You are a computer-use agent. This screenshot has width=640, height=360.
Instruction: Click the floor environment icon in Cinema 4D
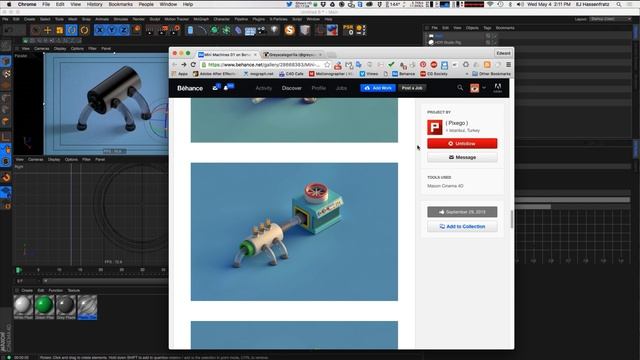coord(250,31)
